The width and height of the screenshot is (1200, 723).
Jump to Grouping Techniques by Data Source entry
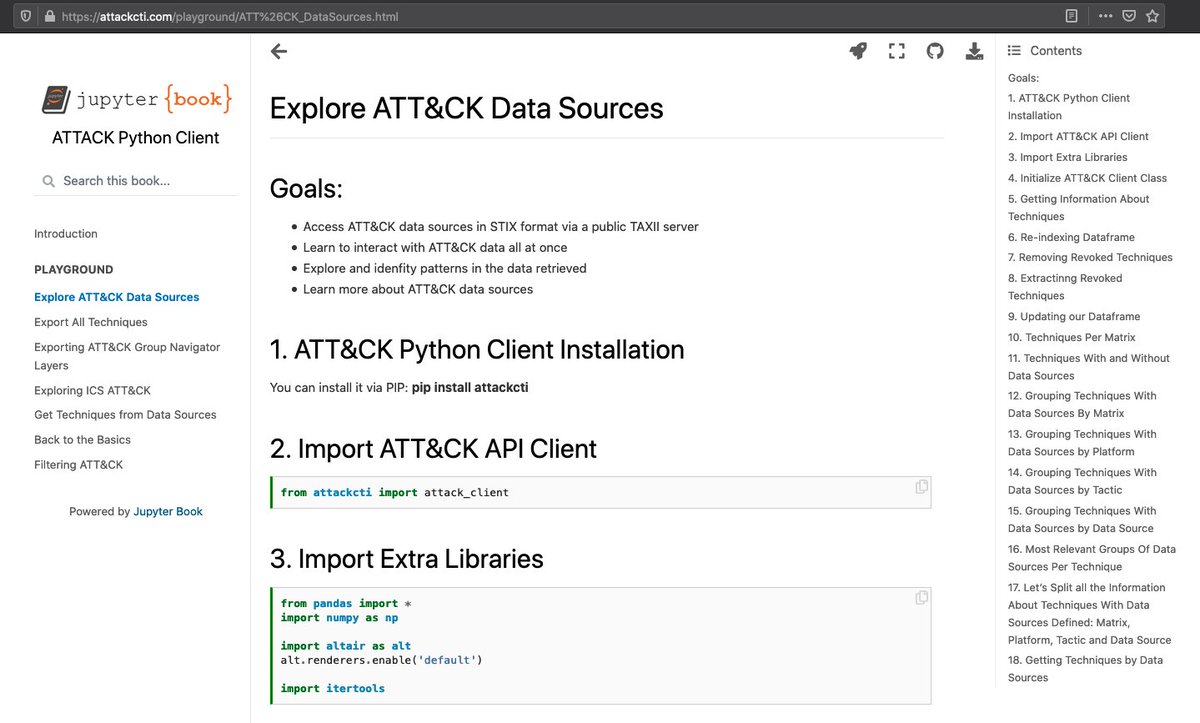1082,519
